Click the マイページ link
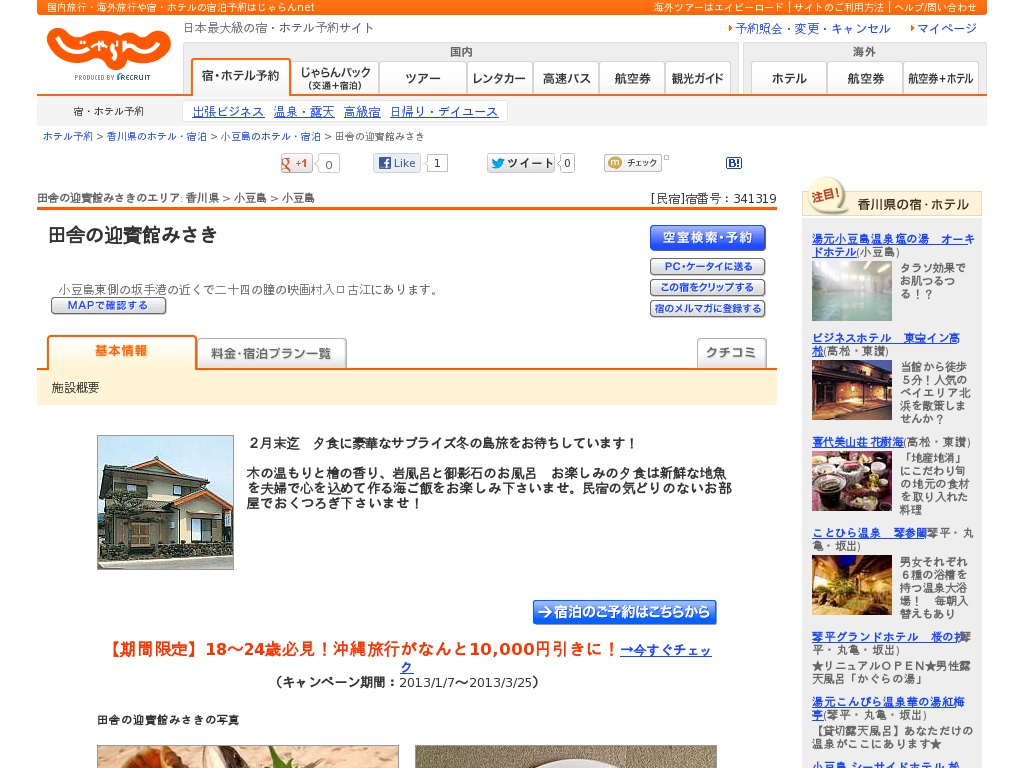Screen dimensions: 1024x768 pos(947,29)
